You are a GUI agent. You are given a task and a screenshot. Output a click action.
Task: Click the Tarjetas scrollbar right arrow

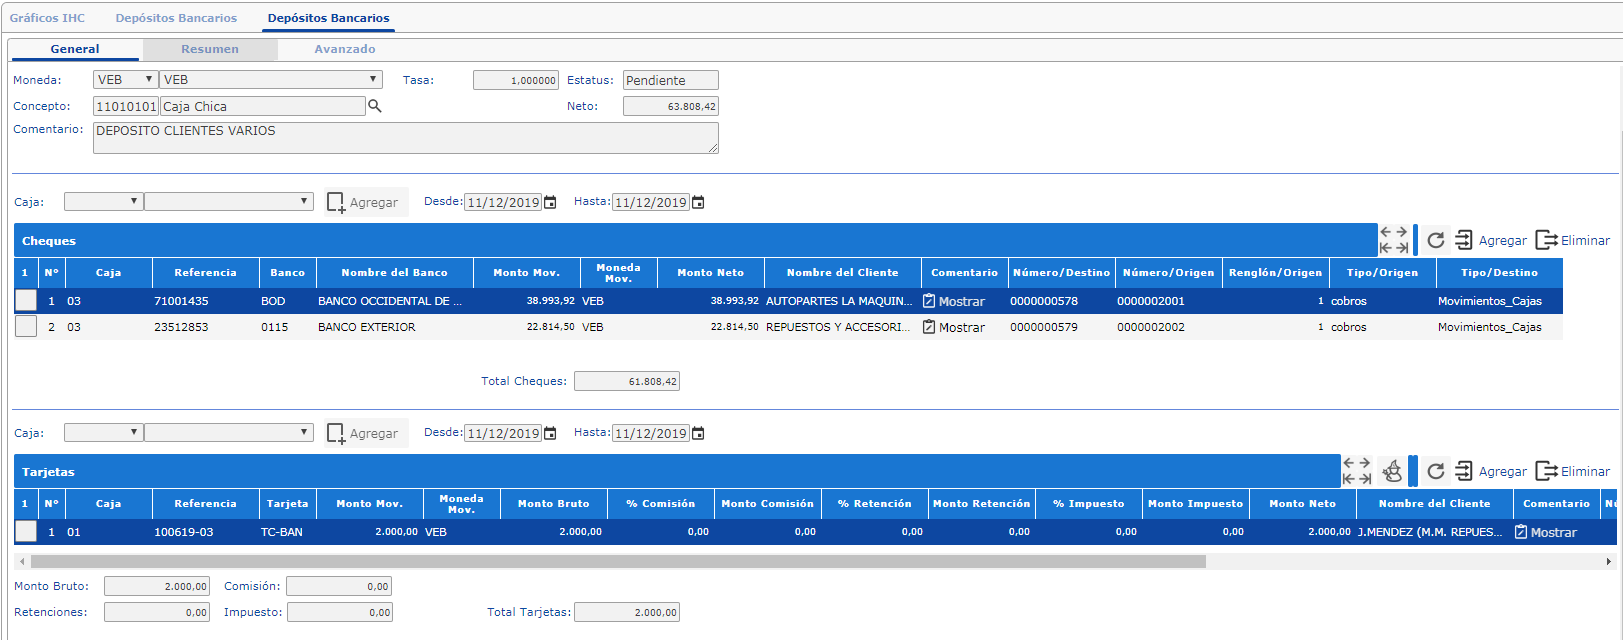(x=1609, y=562)
